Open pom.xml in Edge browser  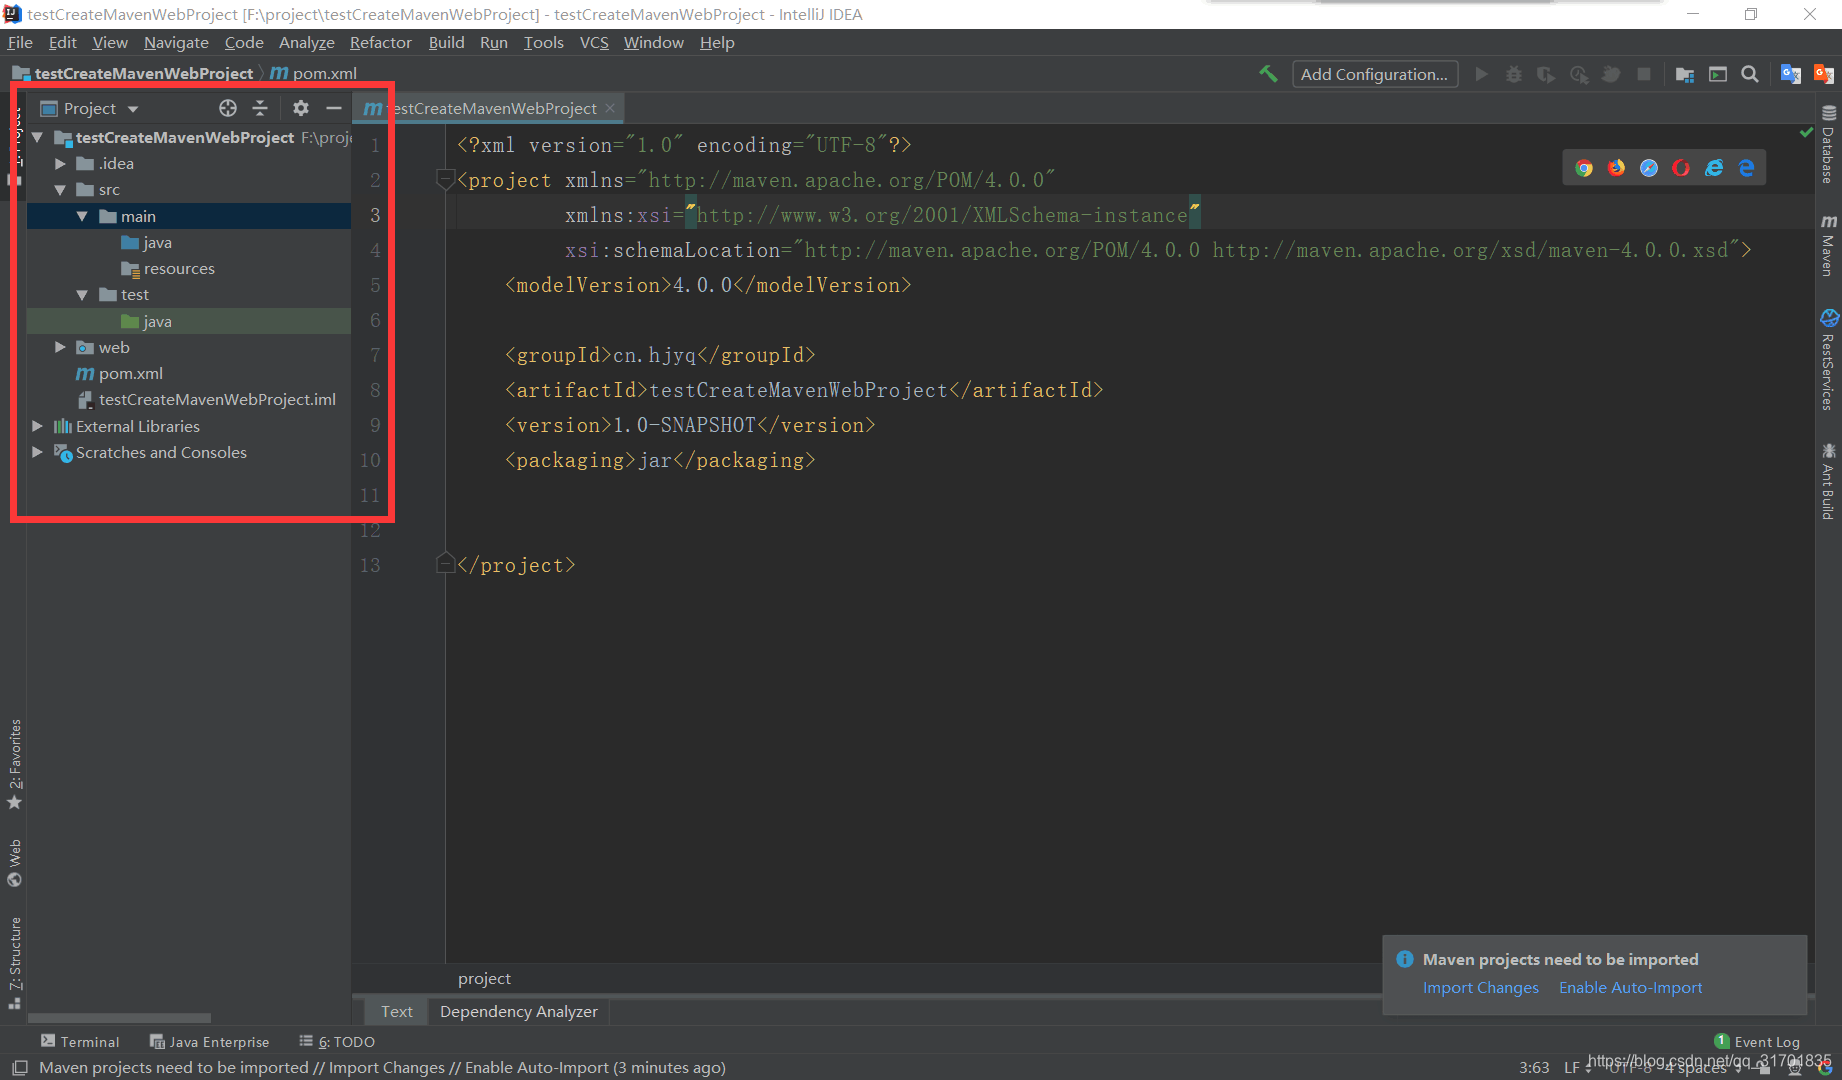(1746, 168)
